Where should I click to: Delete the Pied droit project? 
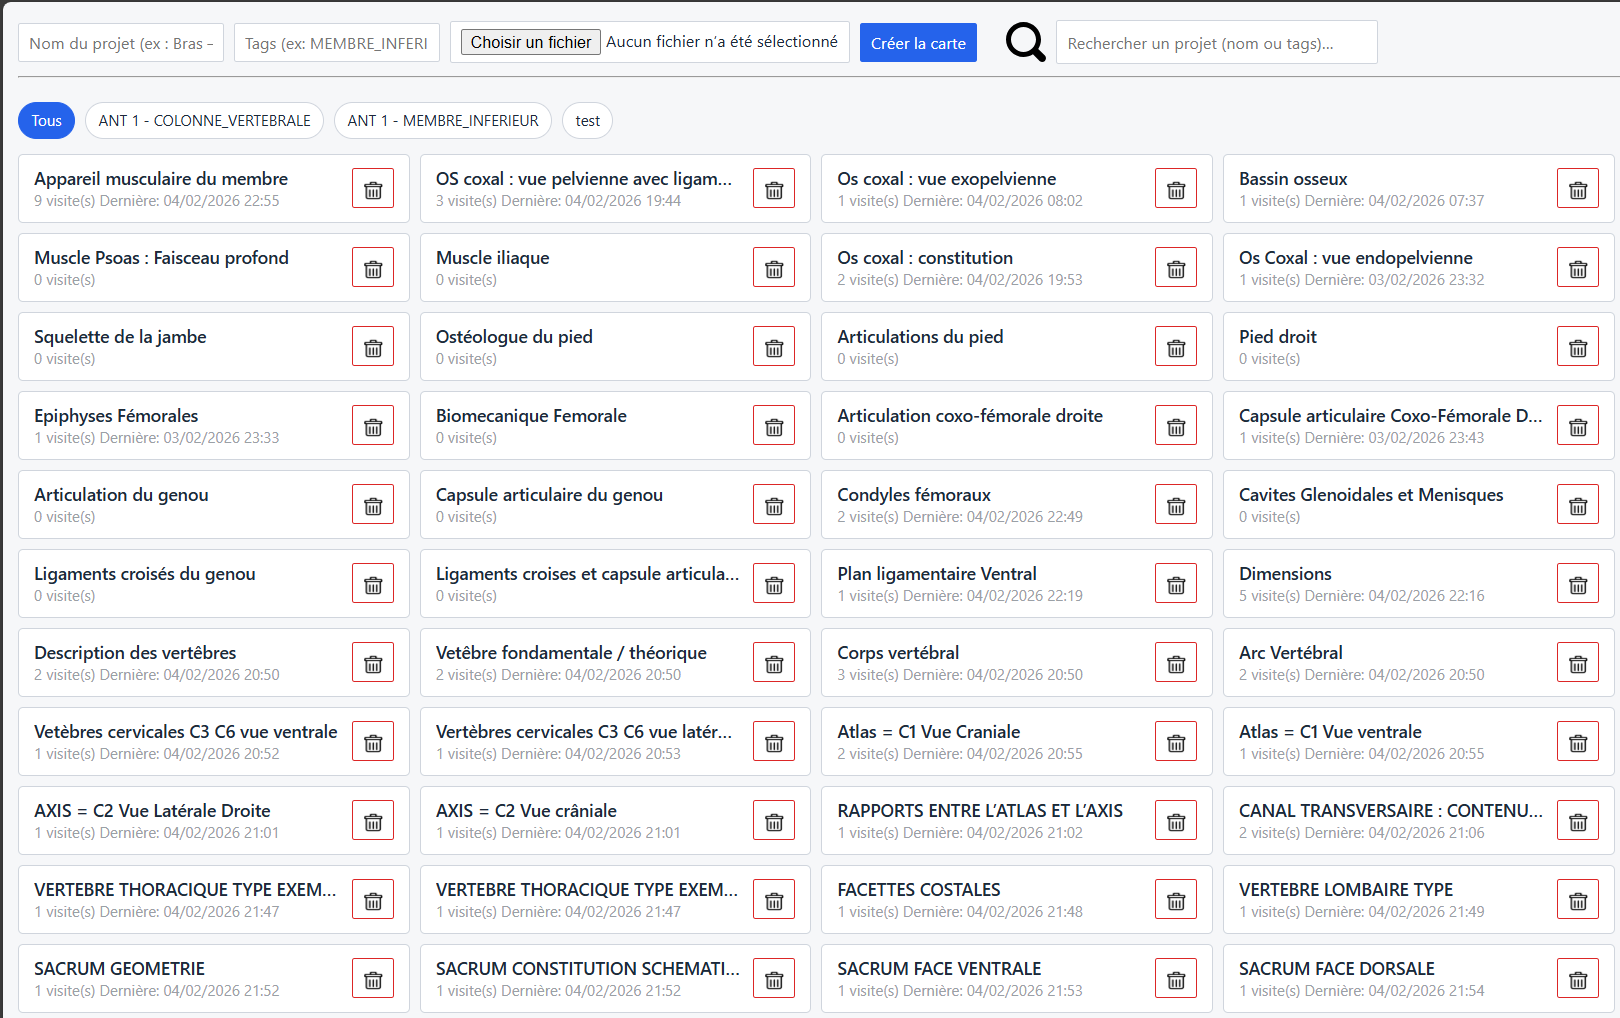pyautogui.click(x=1577, y=347)
